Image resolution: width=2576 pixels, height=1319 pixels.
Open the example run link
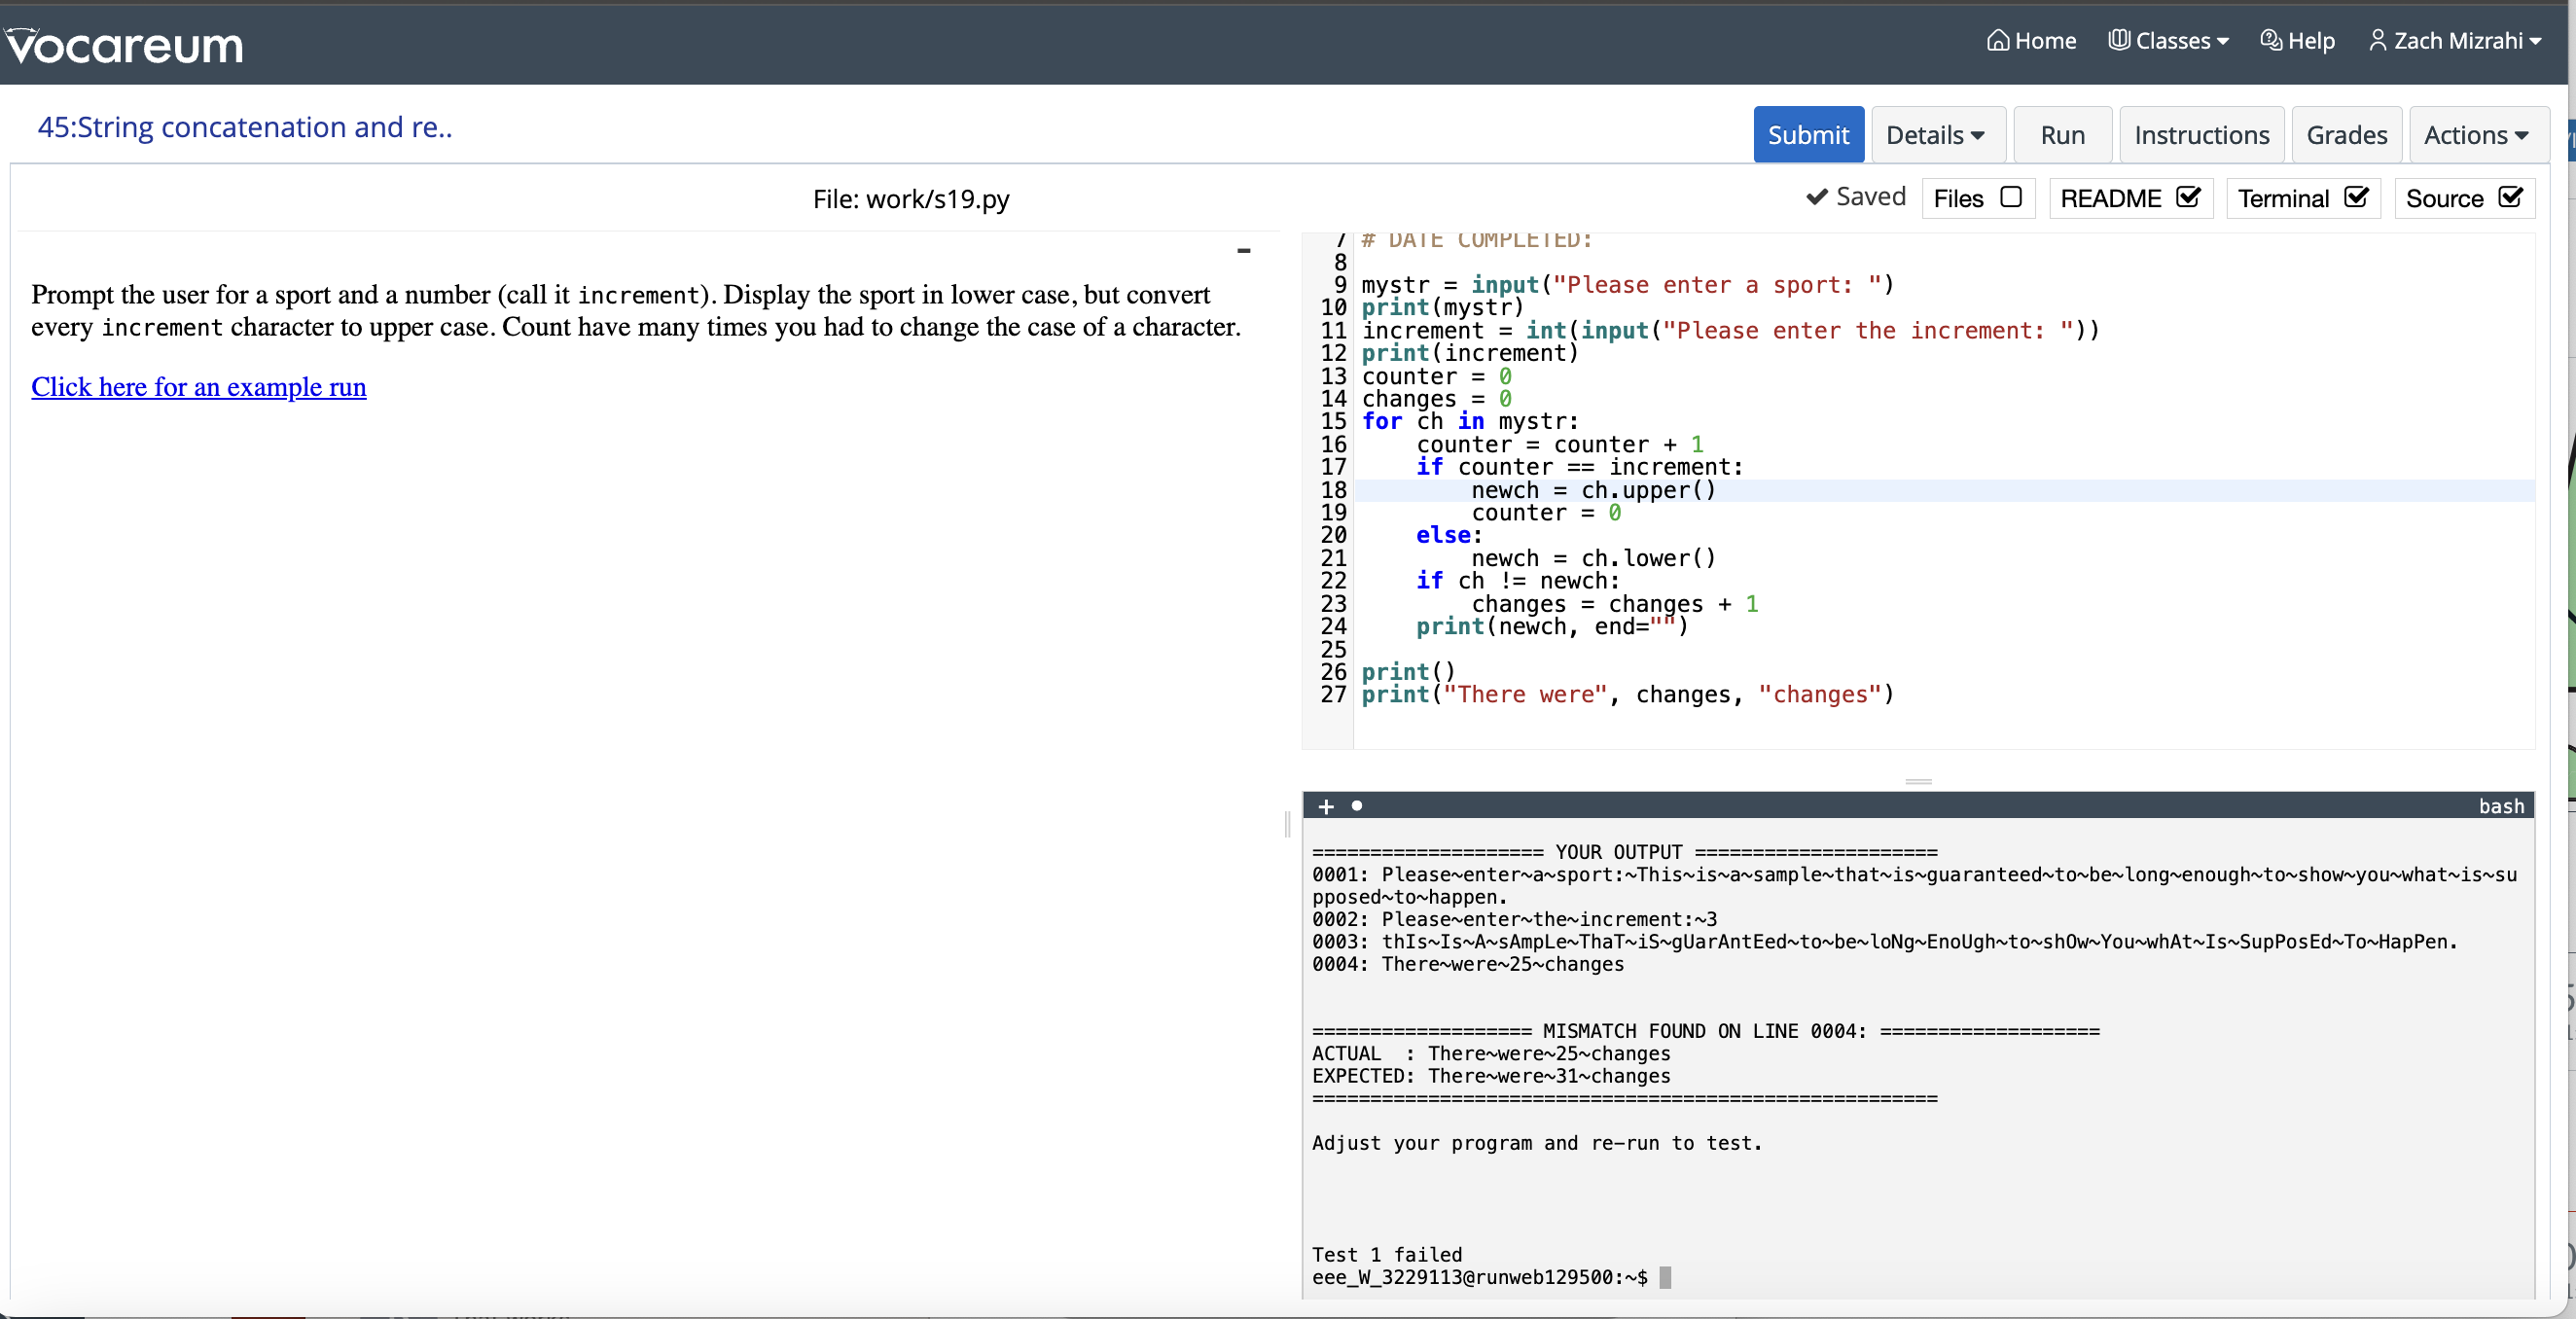[199, 387]
